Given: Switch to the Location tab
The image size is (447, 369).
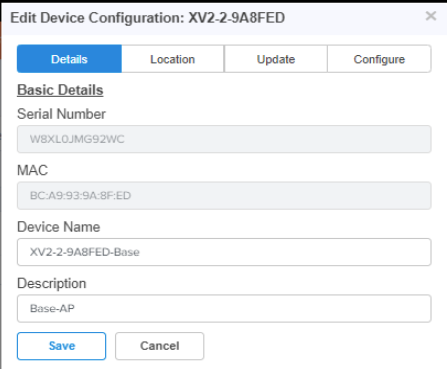Looking at the screenshot, I should point(173,59).
